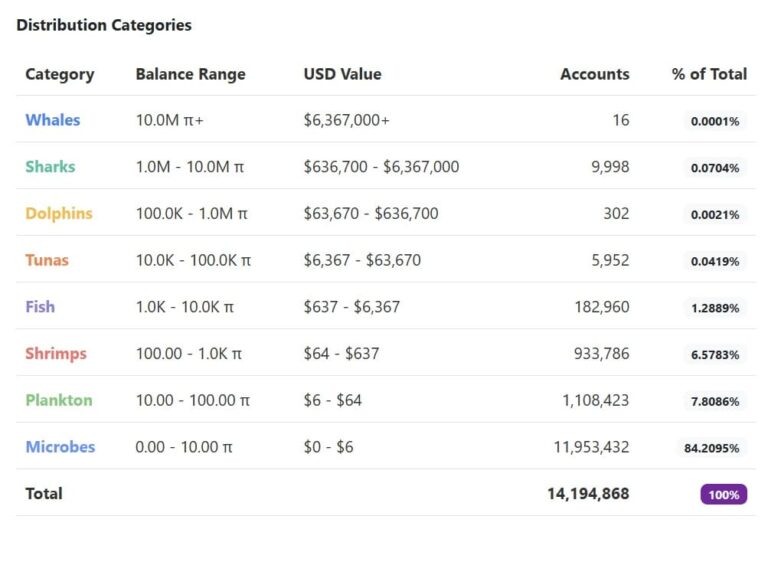Open the Sharks category link

point(50,166)
